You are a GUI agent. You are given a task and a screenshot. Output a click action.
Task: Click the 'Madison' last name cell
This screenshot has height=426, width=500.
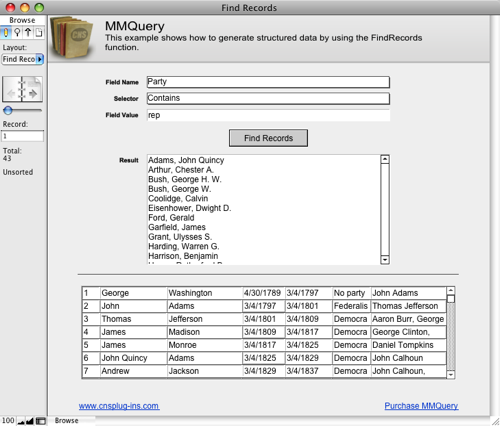[204, 332]
